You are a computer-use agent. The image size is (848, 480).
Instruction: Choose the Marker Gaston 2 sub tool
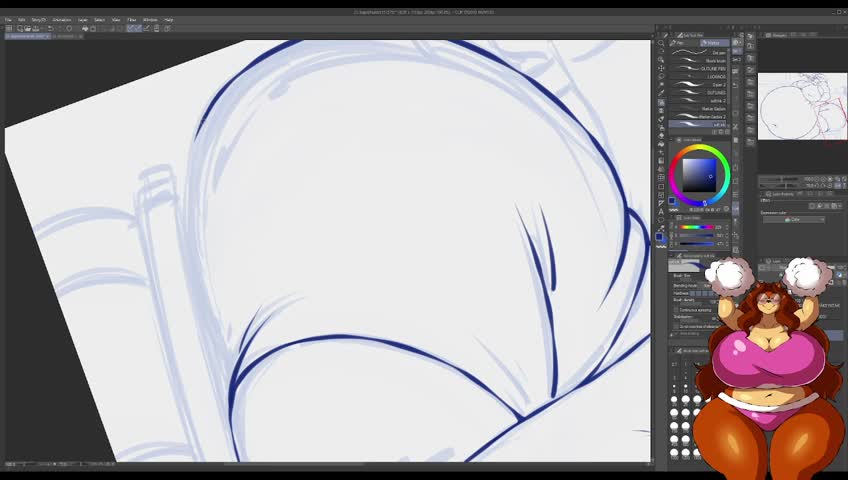coord(698,117)
